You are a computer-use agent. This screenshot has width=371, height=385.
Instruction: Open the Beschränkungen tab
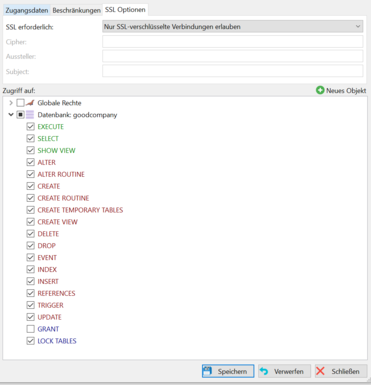pos(76,10)
